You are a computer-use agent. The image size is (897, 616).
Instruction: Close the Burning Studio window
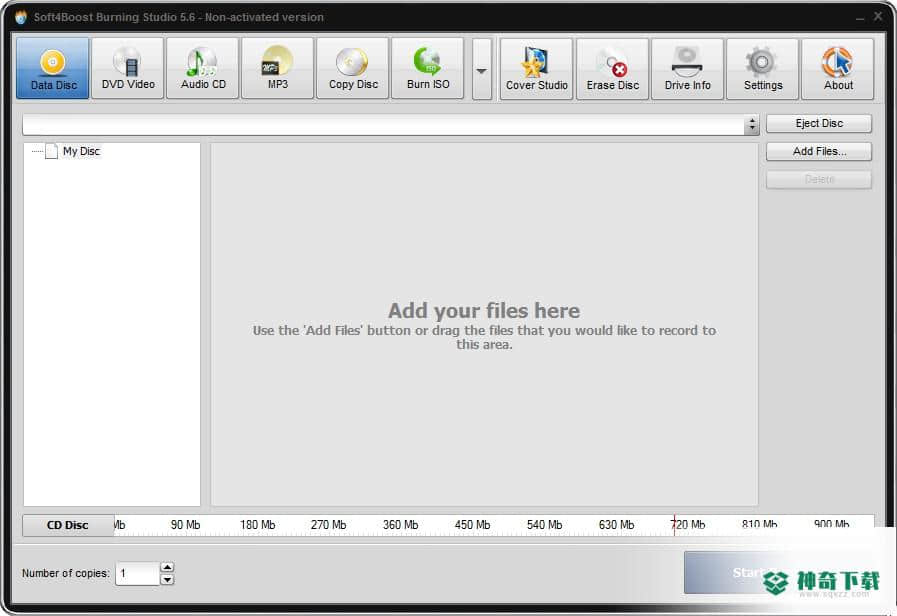(x=878, y=17)
